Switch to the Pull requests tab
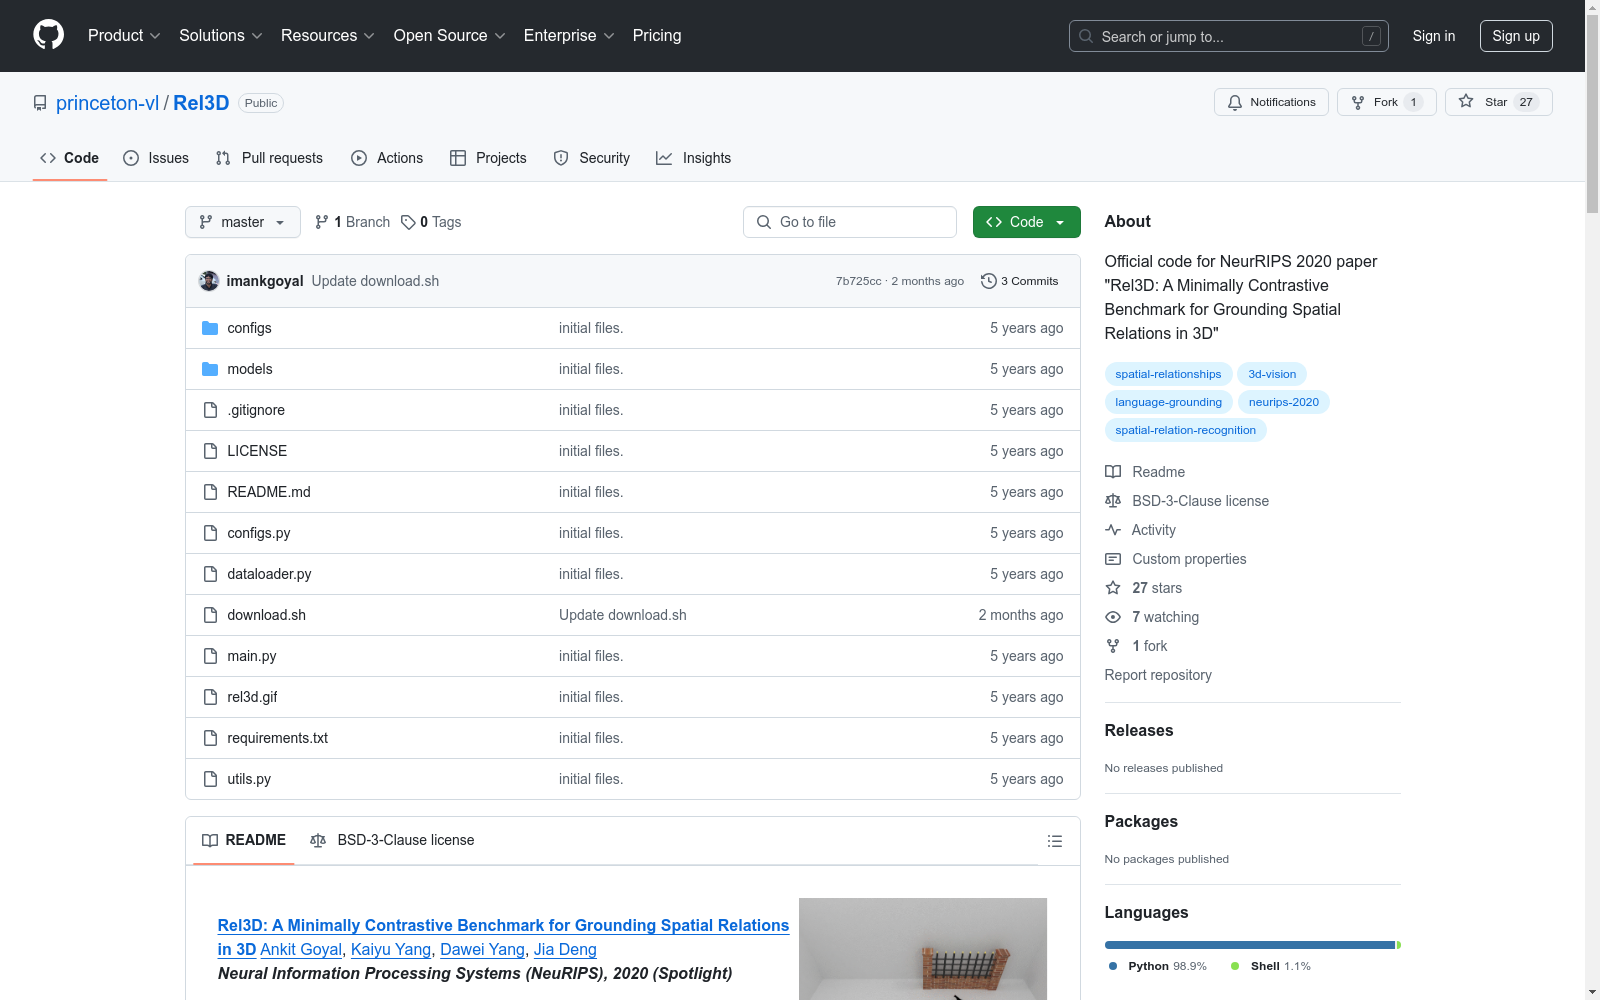Viewport: 1600px width, 1000px height. pyautogui.click(x=269, y=158)
